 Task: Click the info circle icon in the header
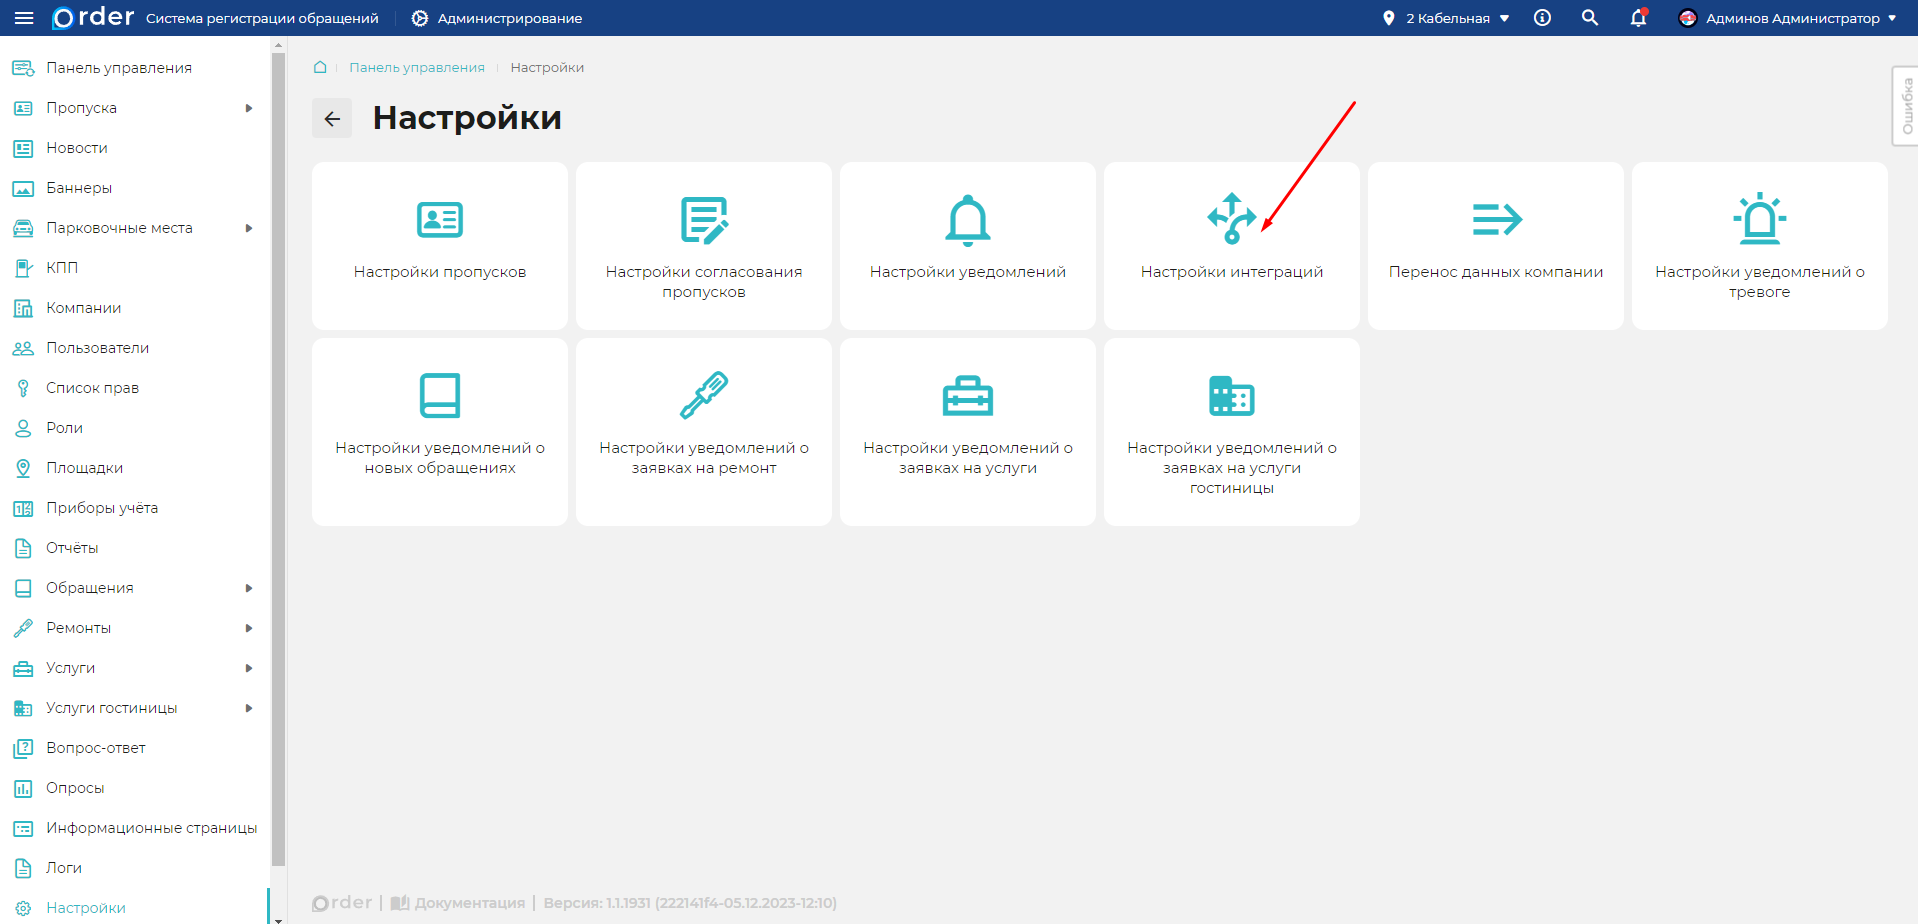1542,18
